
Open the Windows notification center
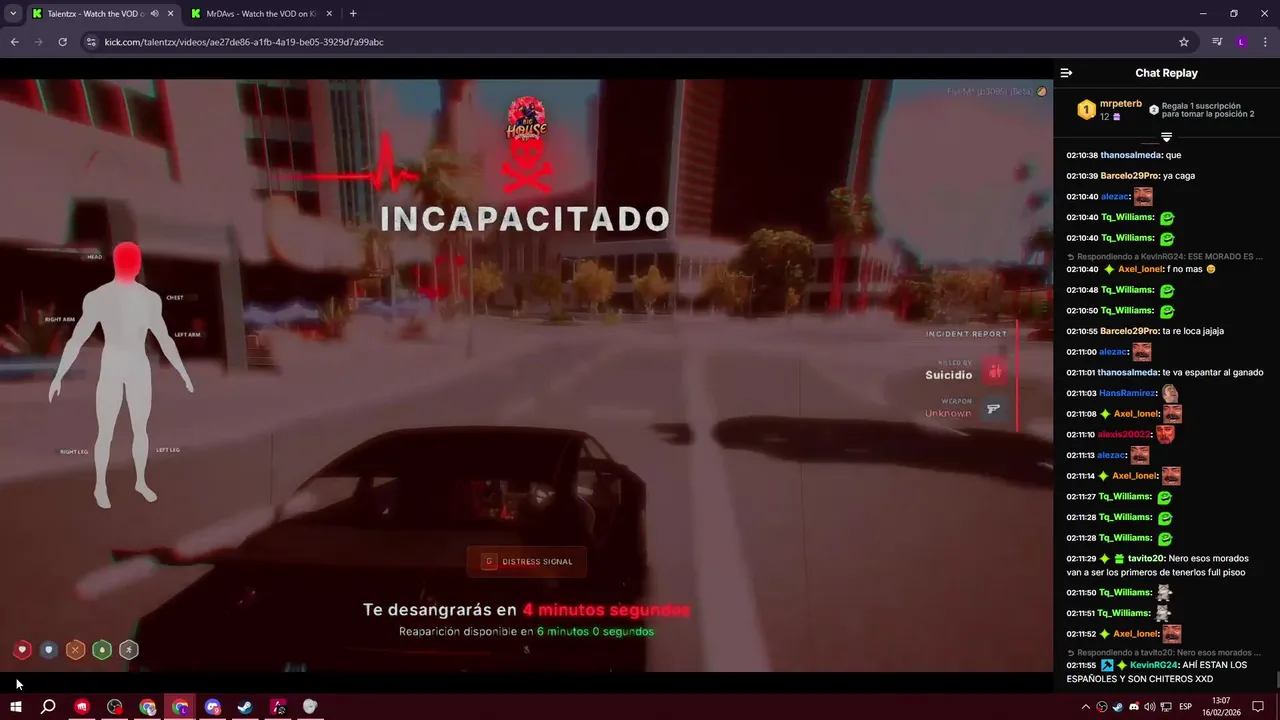(1258, 707)
